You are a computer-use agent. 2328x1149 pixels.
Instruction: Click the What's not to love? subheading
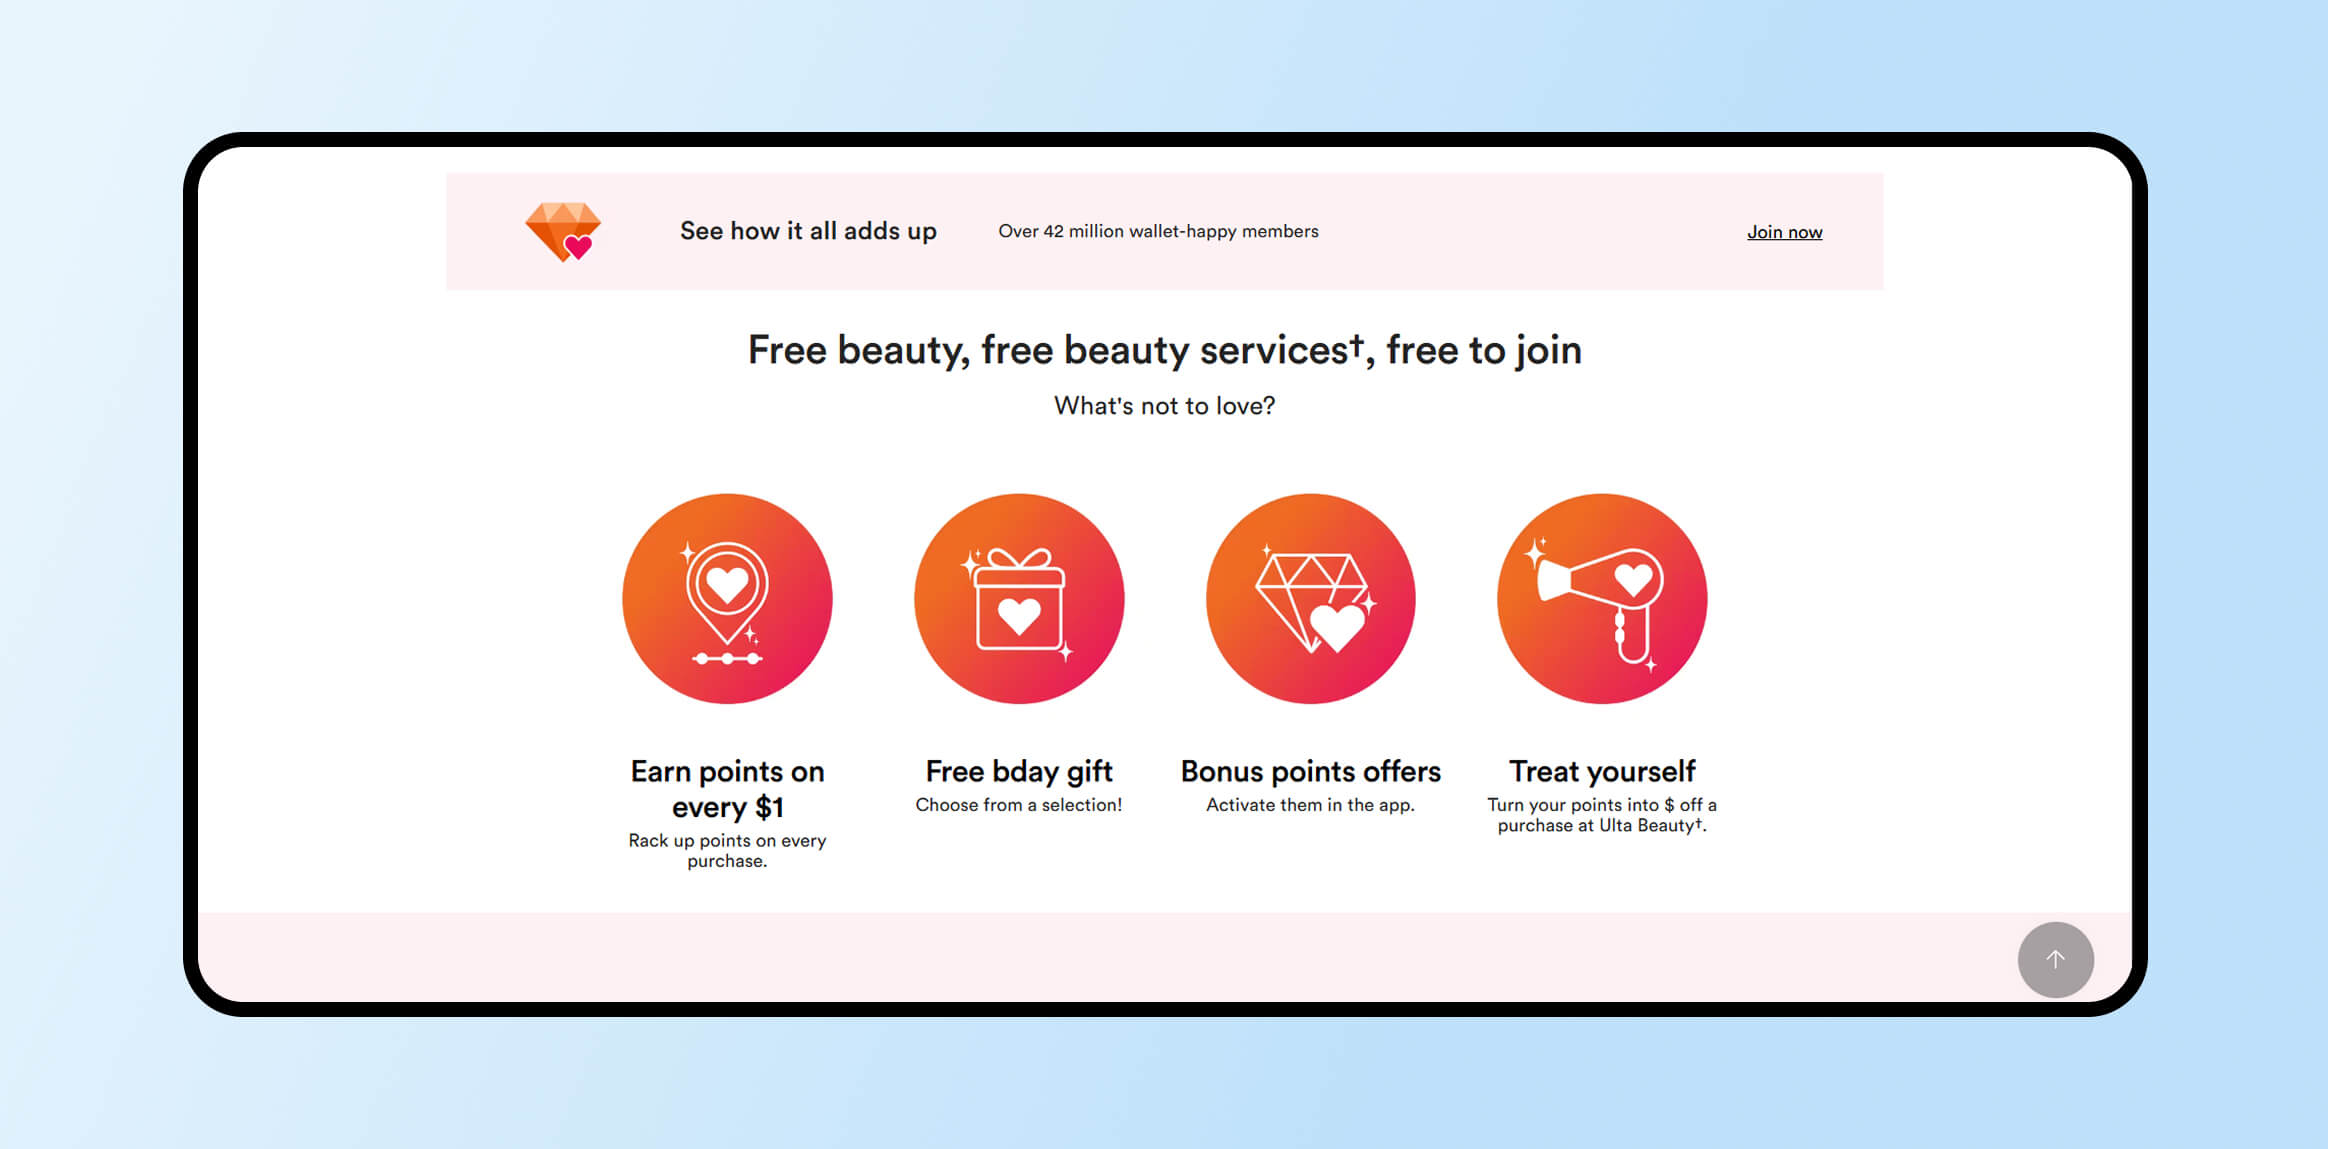[1165, 406]
